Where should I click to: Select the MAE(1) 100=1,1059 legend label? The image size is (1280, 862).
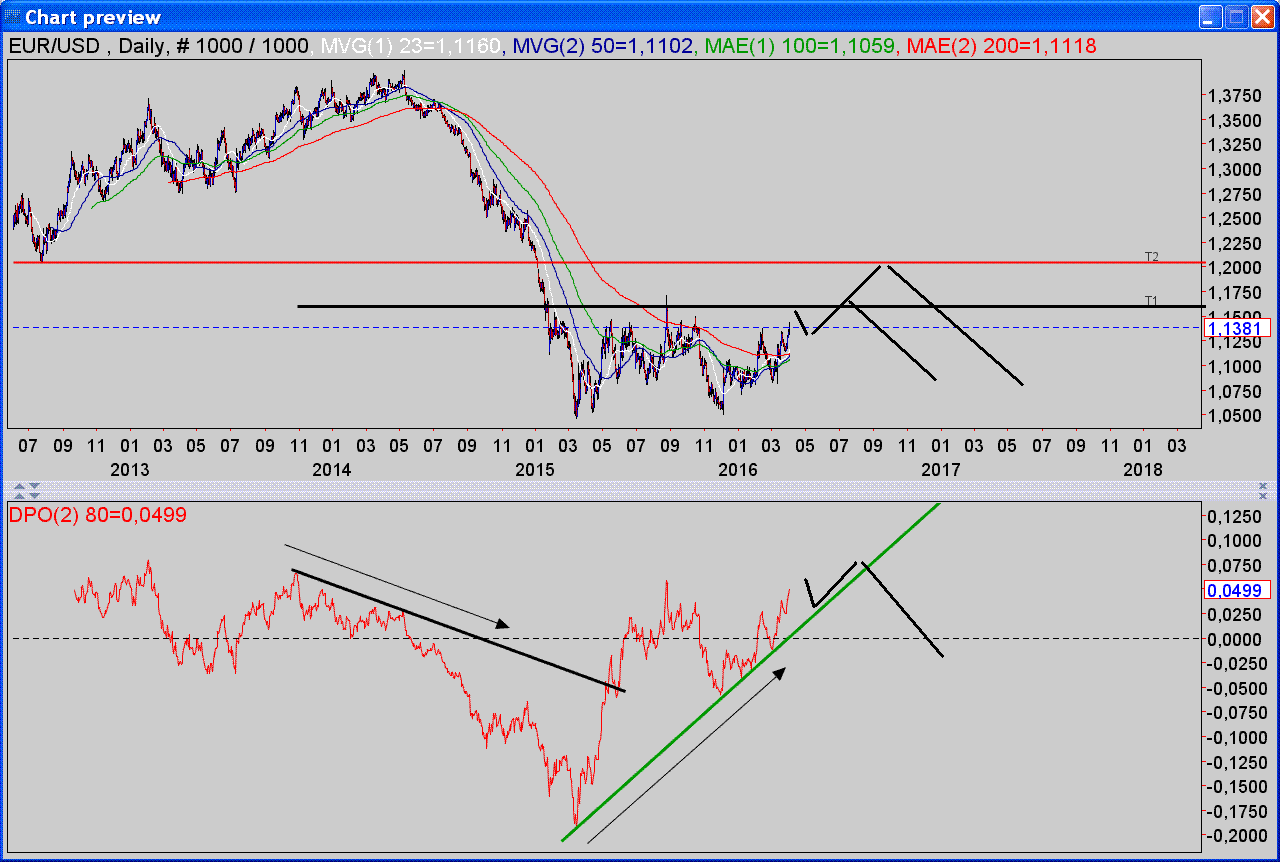[x=801, y=45]
